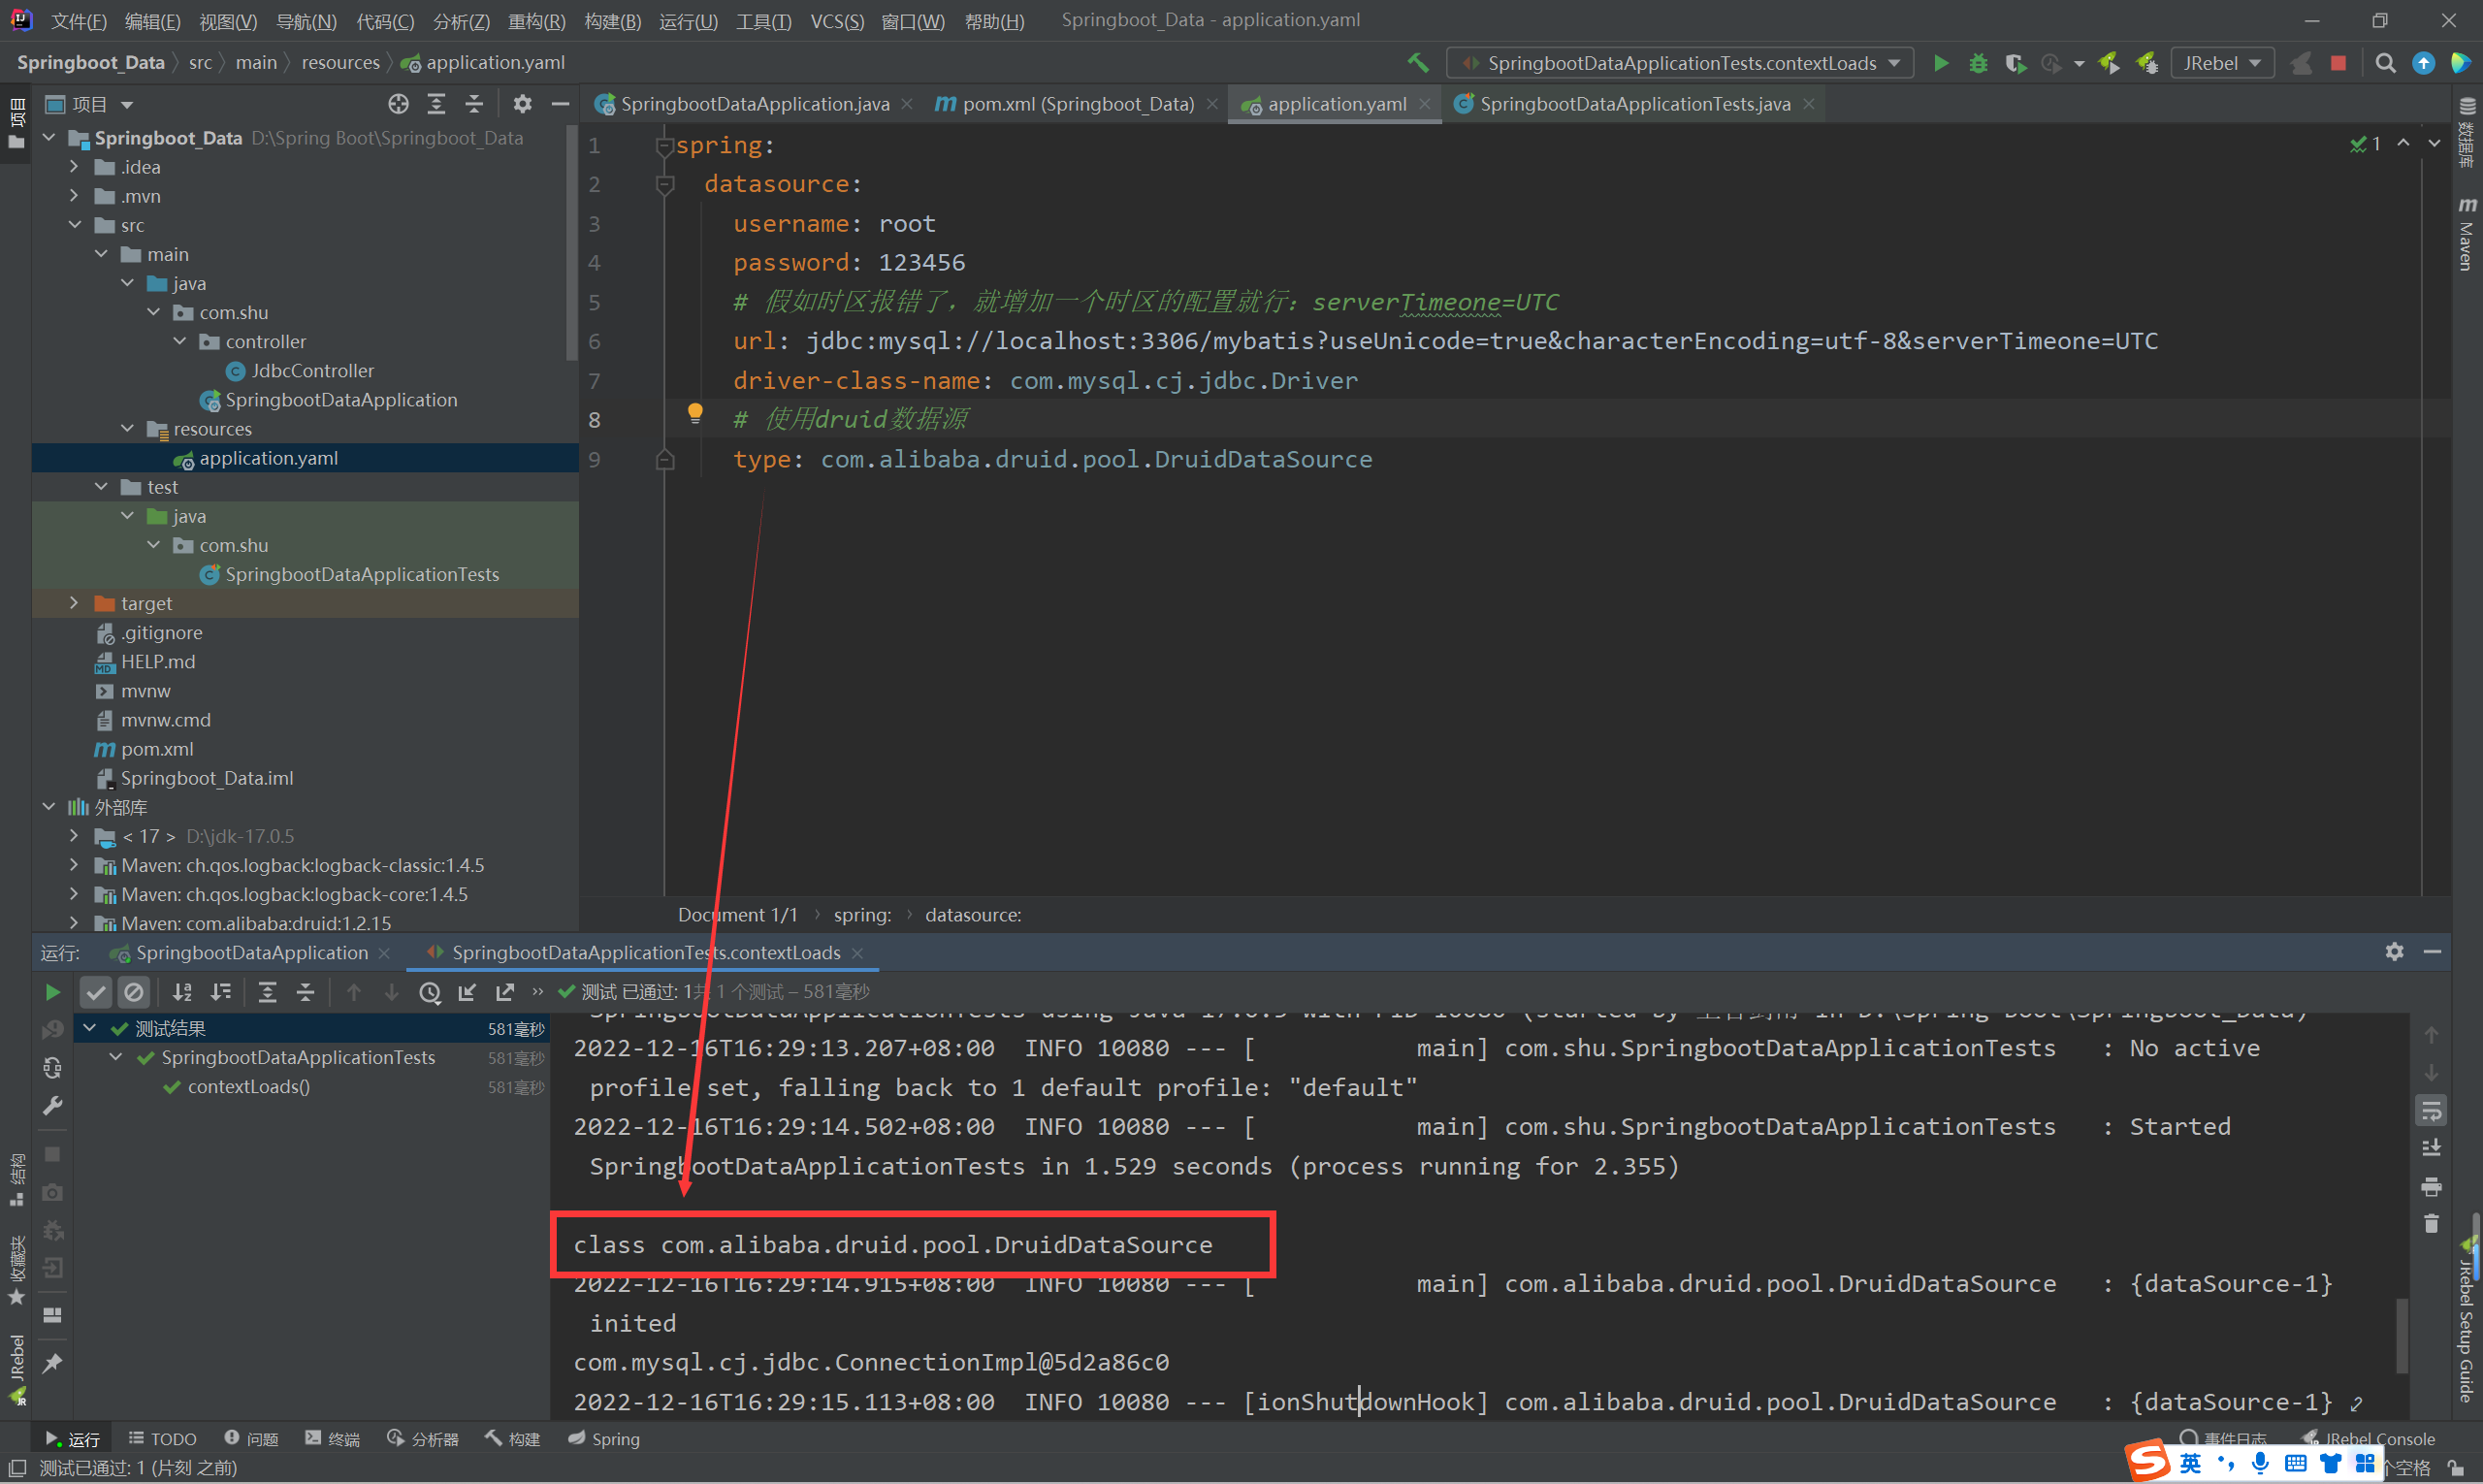The height and width of the screenshot is (1484, 2483).
Task: Collapse the controller package node
Action: tap(180, 341)
